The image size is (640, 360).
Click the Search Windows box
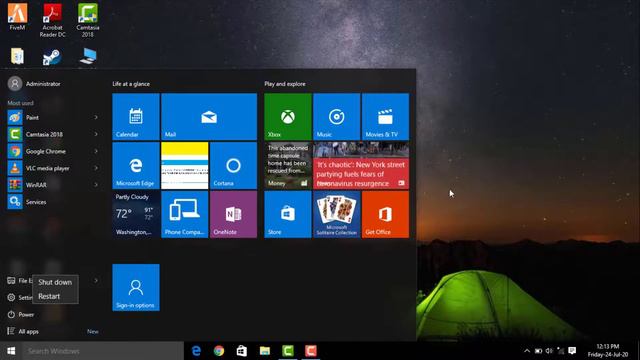[103, 351]
